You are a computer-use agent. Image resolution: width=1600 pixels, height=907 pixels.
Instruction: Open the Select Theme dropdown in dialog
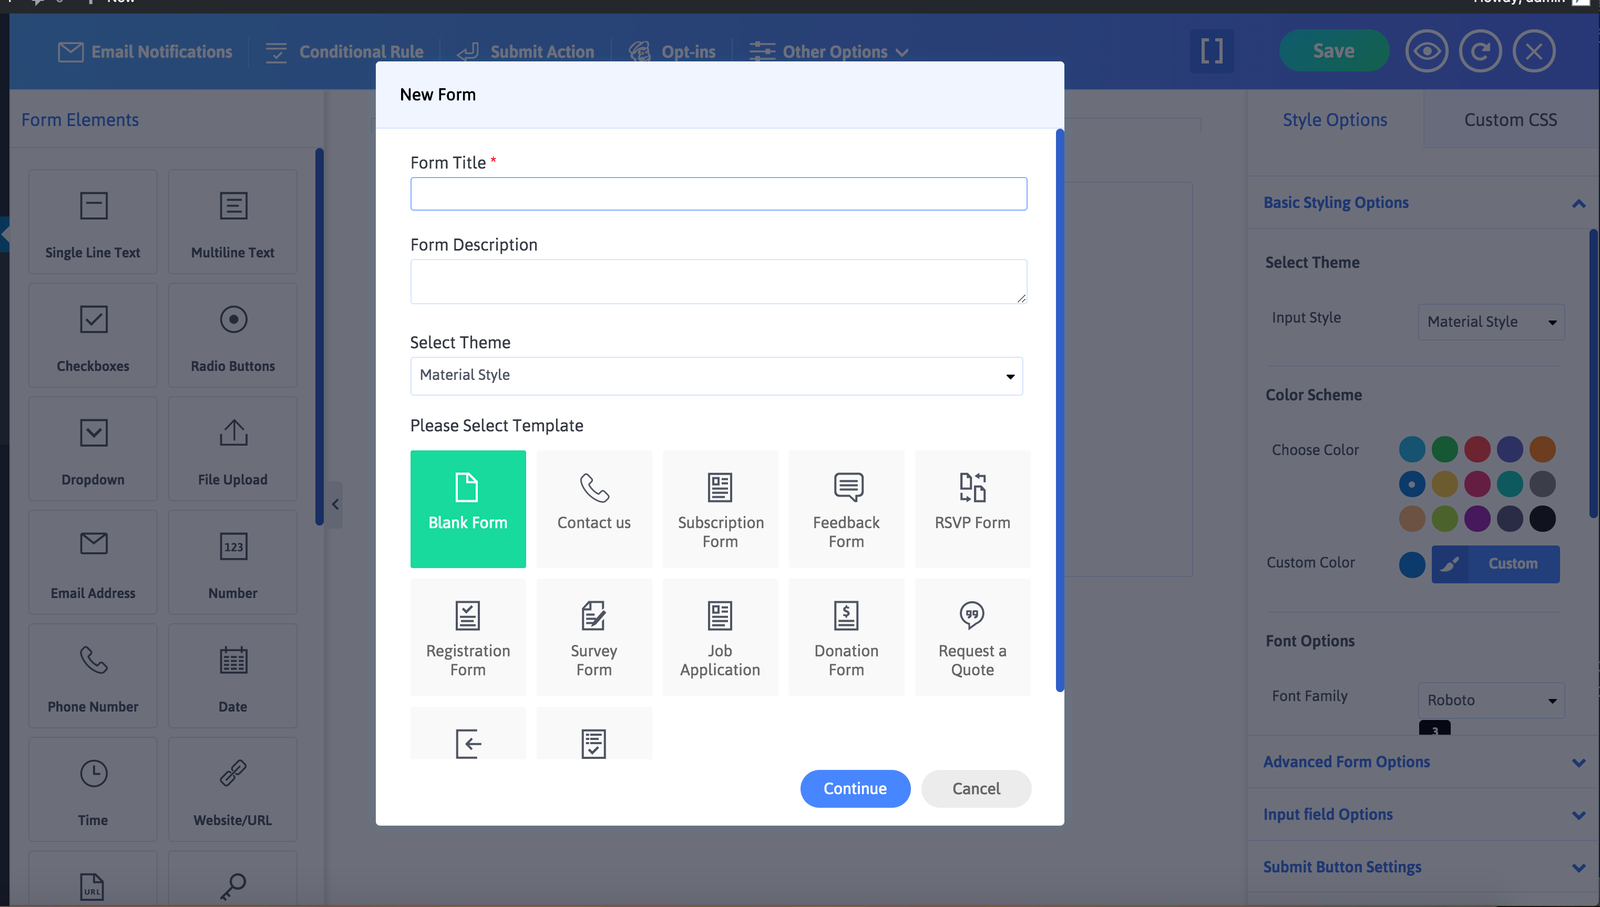click(716, 376)
